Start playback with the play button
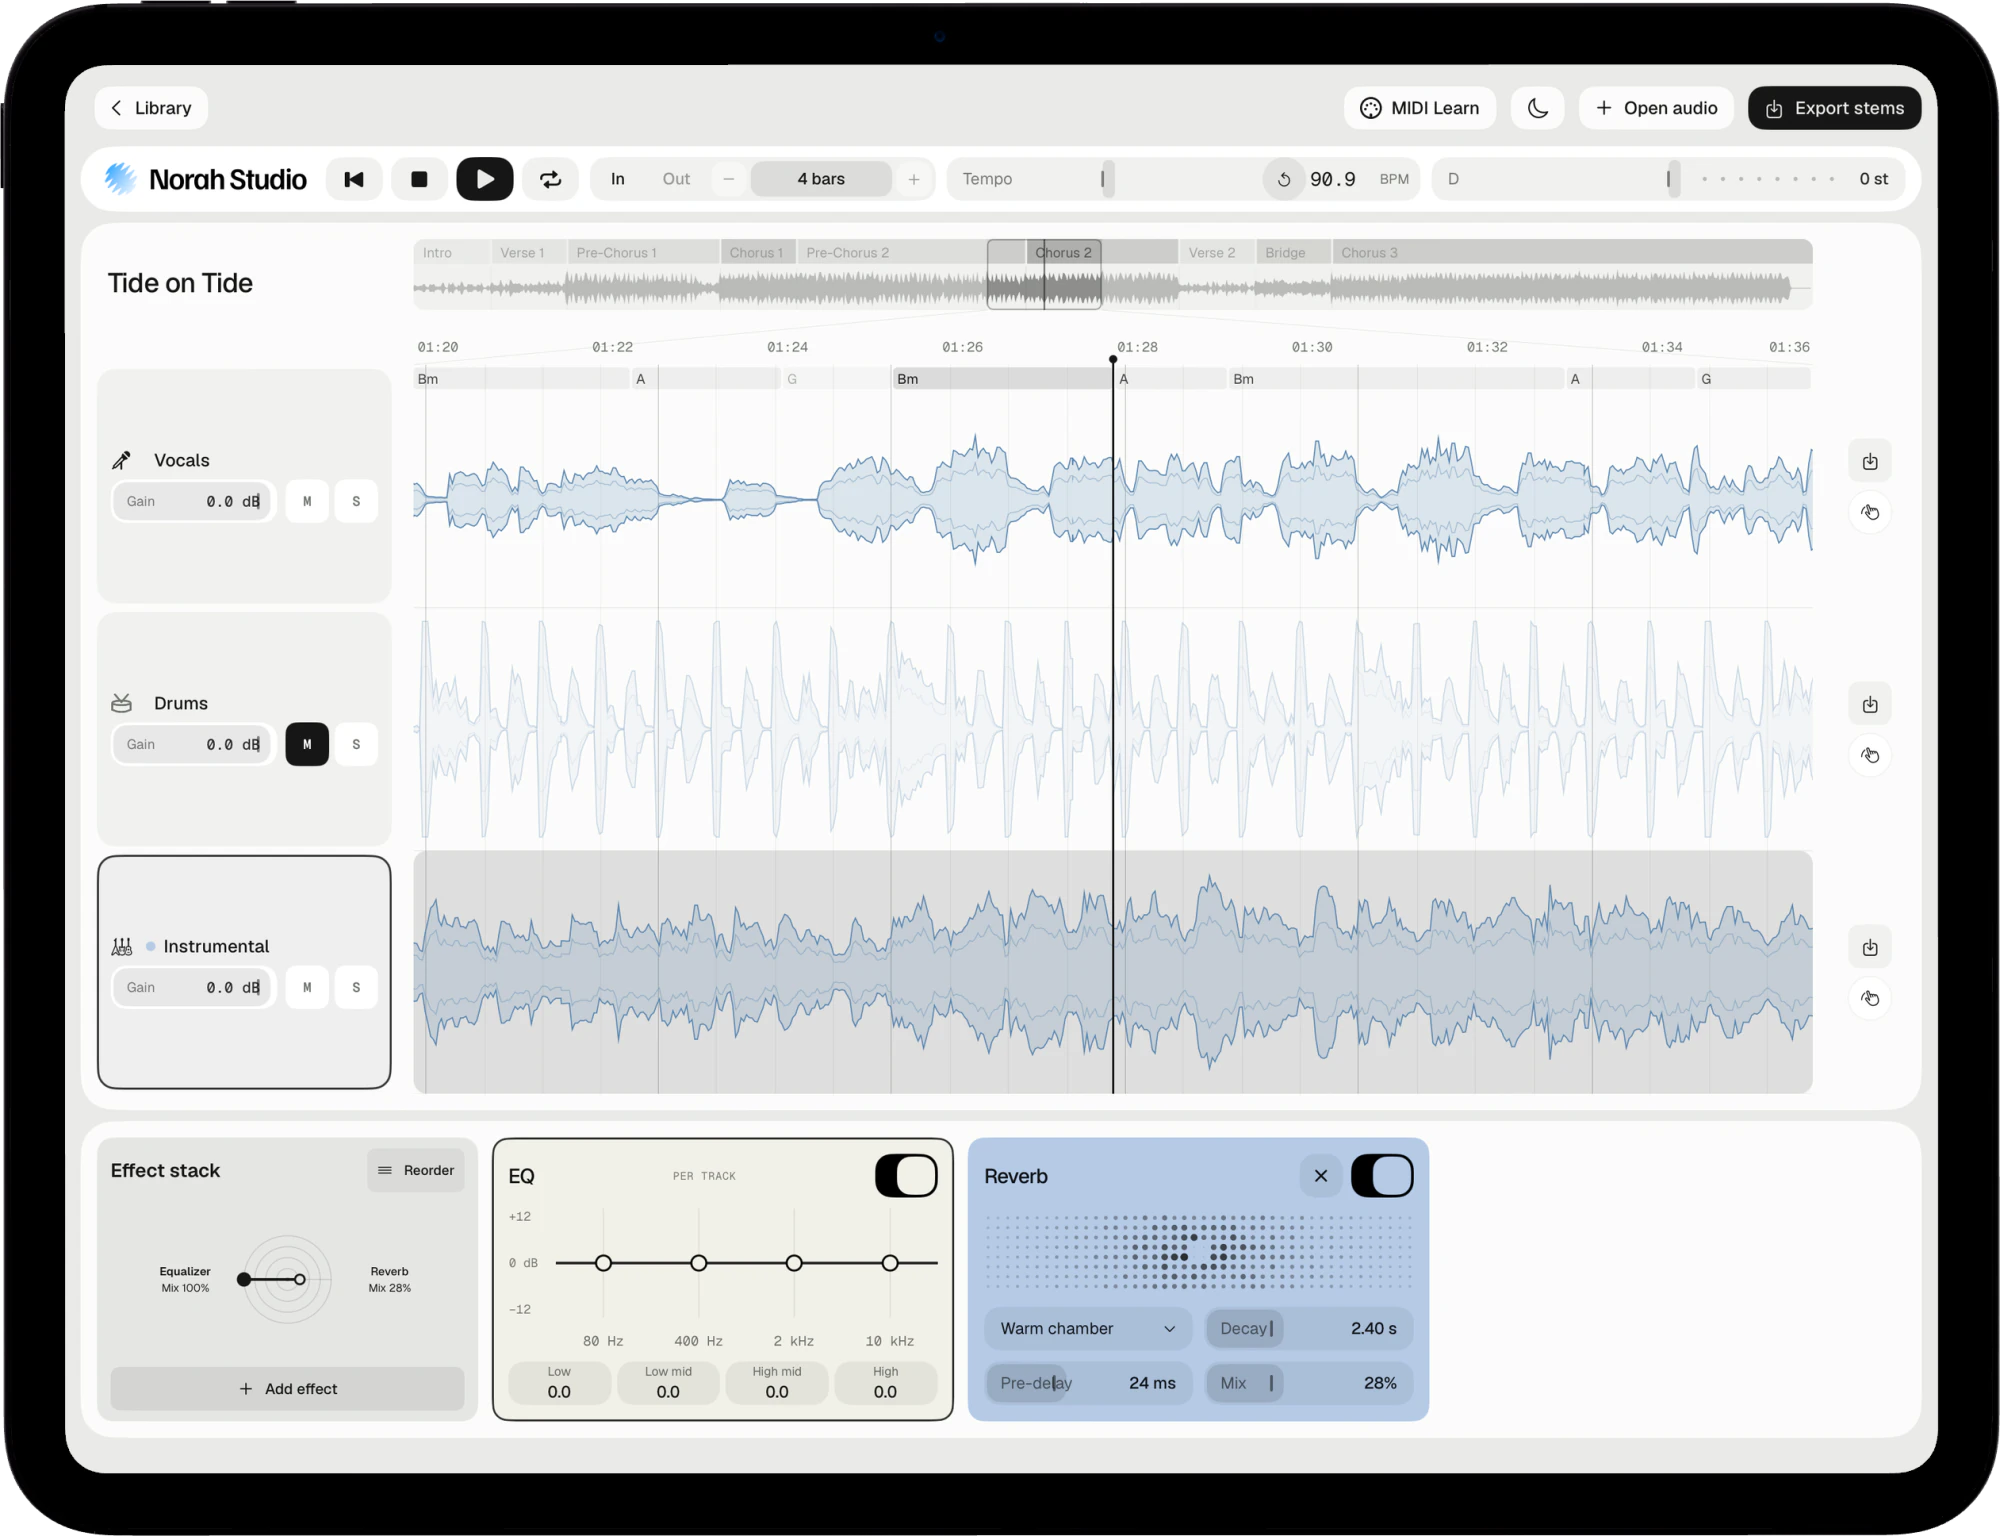Viewport: 2000px width, 1536px height. tap(485, 179)
